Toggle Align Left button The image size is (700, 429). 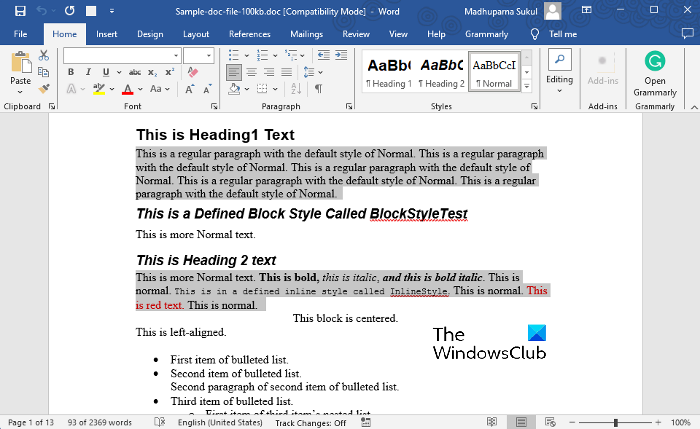234,72
